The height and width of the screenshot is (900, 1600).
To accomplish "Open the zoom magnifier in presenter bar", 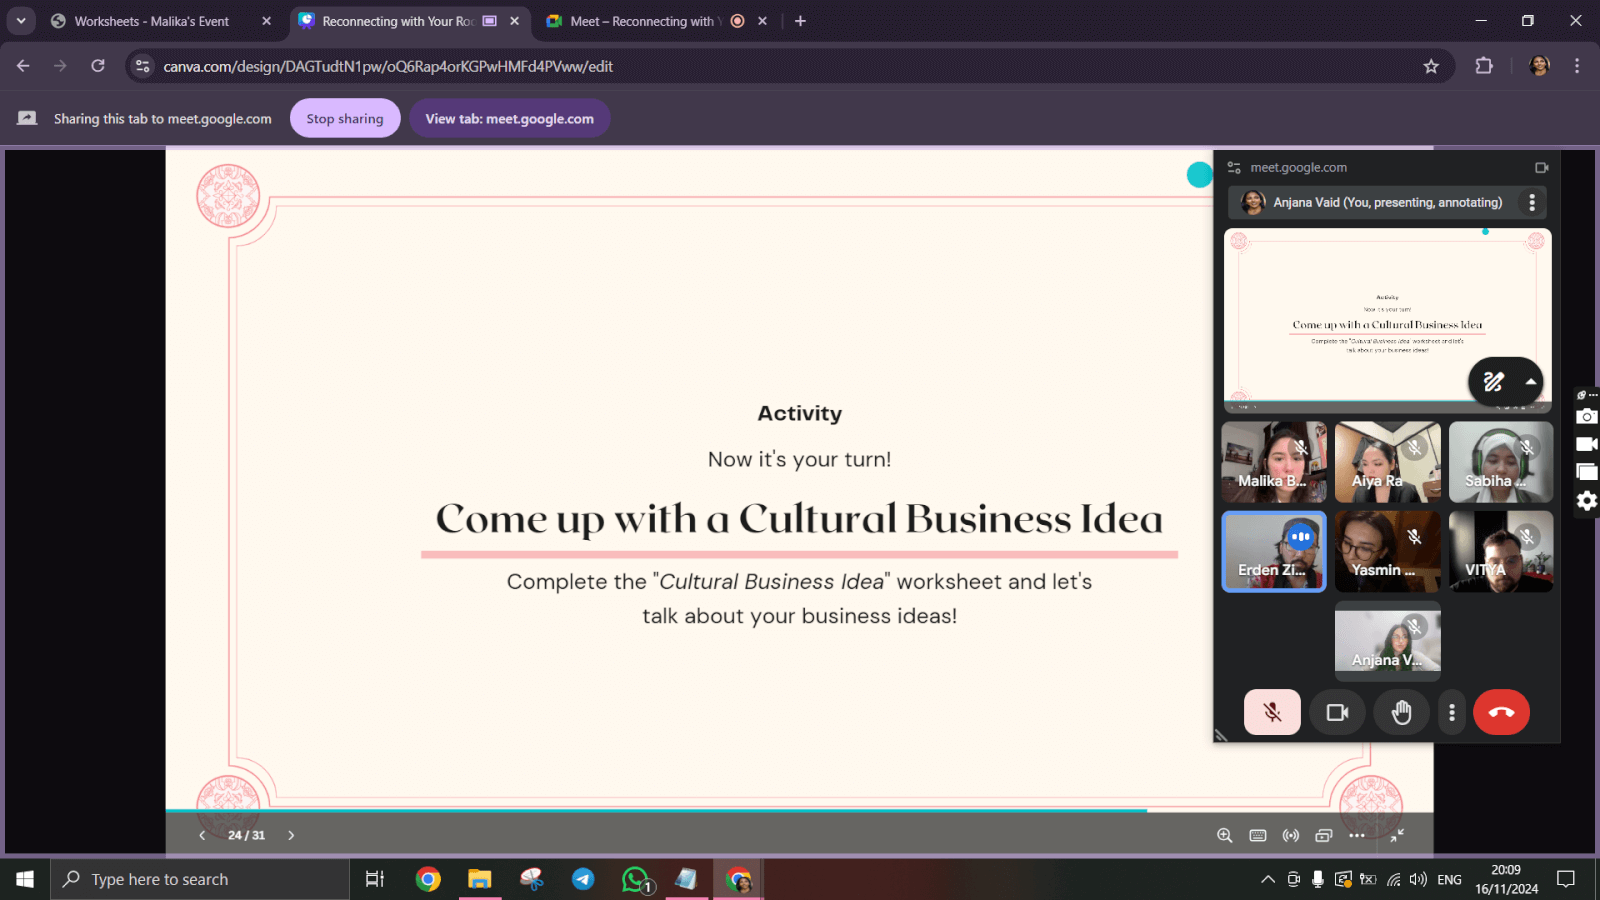I will (x=1224, y=835).
